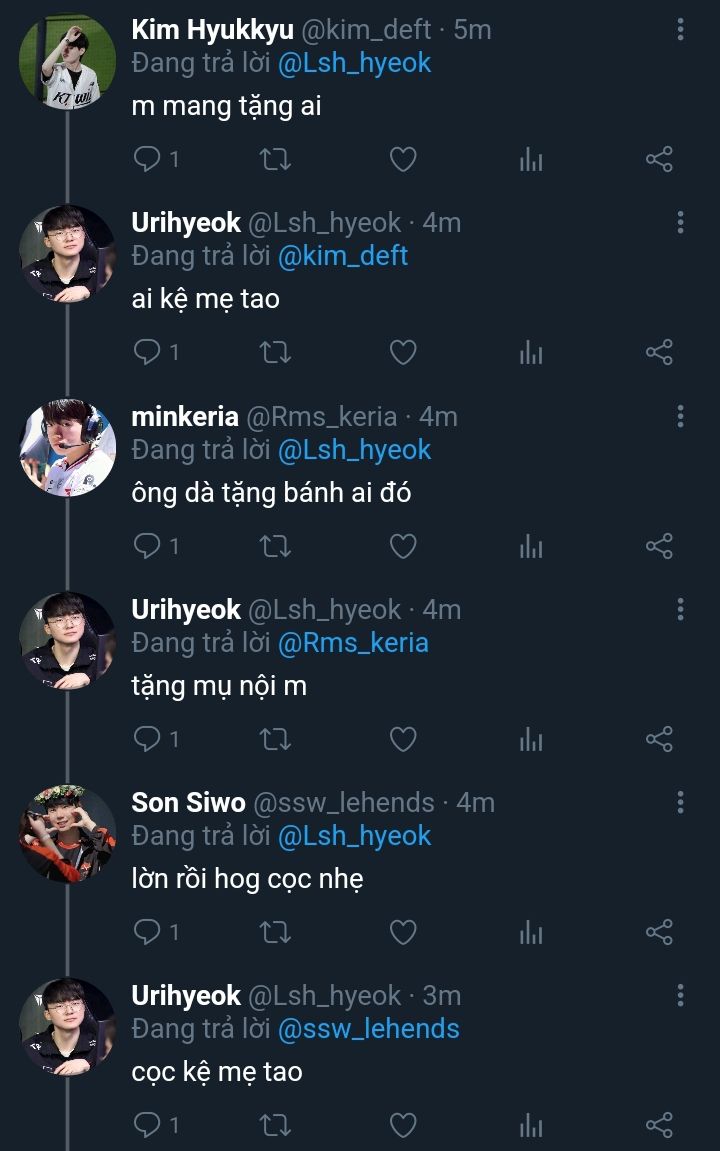This screenshot has height=1151, width=720.
Task: Reply to Urihyeok's "tặng mụ nội m" tweet
Action: 148,739
